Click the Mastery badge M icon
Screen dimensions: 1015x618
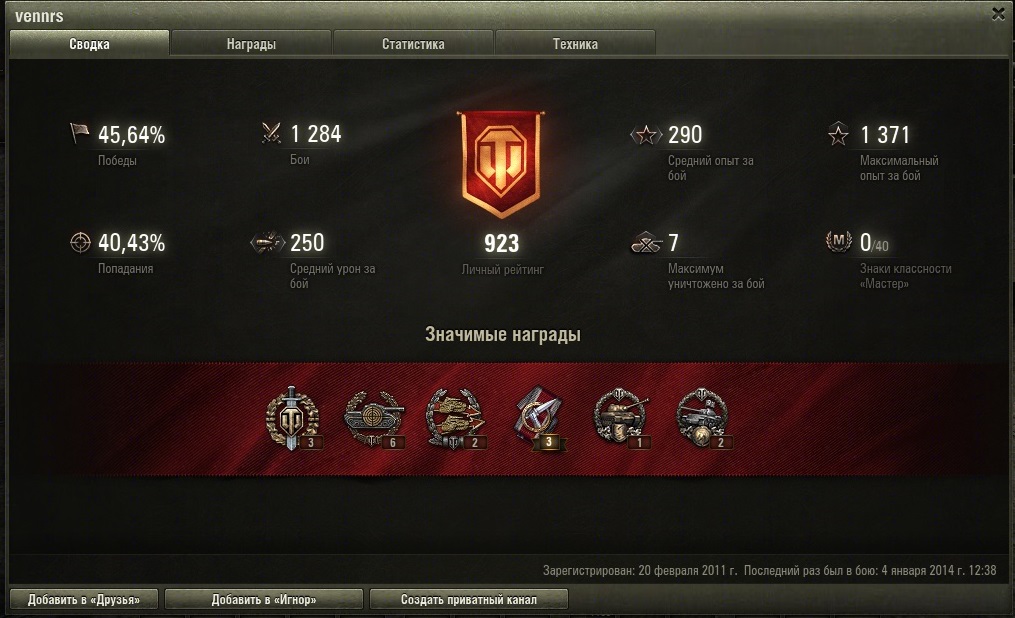839,241
